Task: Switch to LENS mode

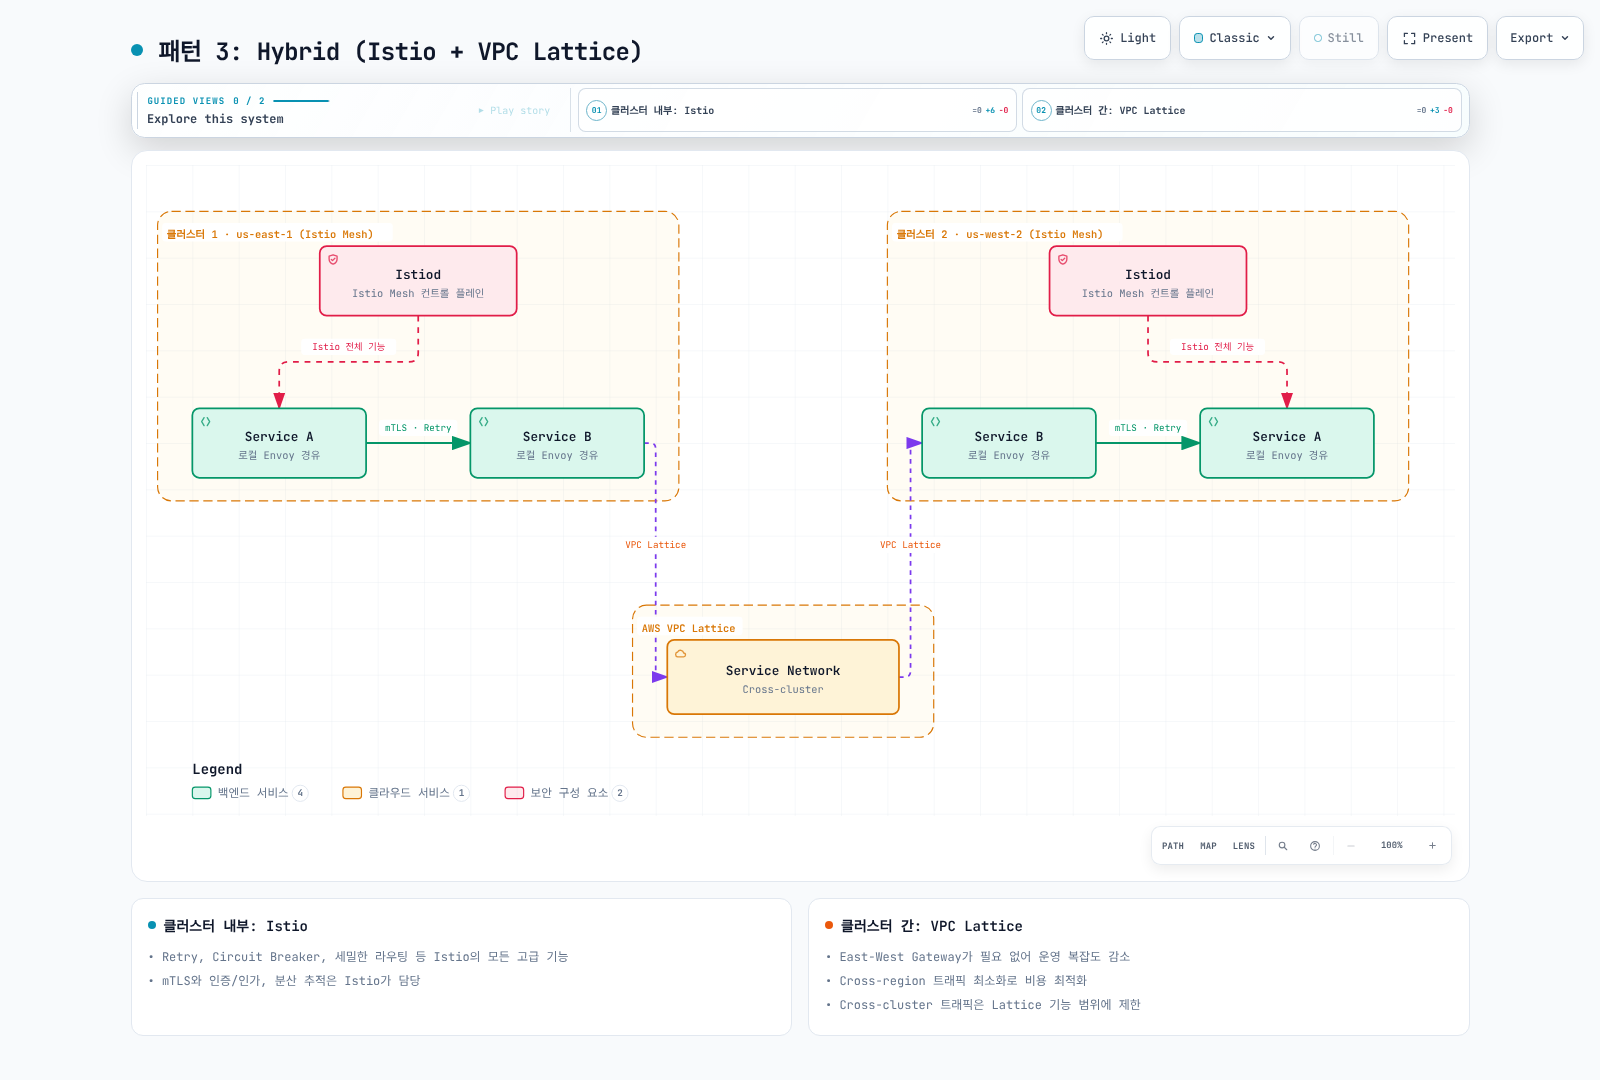Action: [x=1243, y=846]
